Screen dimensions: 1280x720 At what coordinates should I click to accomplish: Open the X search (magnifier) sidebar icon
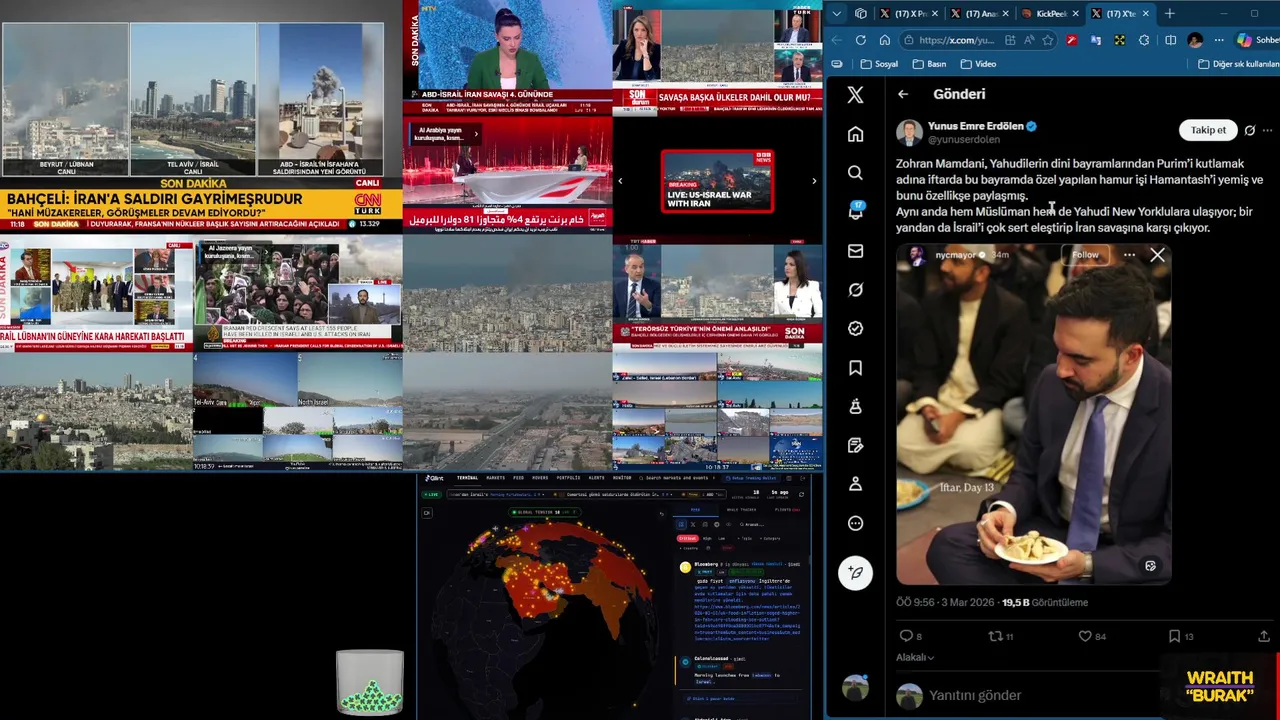(x=855, y=173)
